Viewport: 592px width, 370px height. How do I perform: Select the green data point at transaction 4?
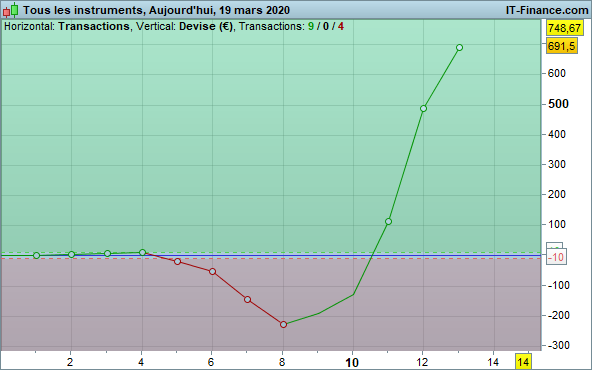point(142,252)
